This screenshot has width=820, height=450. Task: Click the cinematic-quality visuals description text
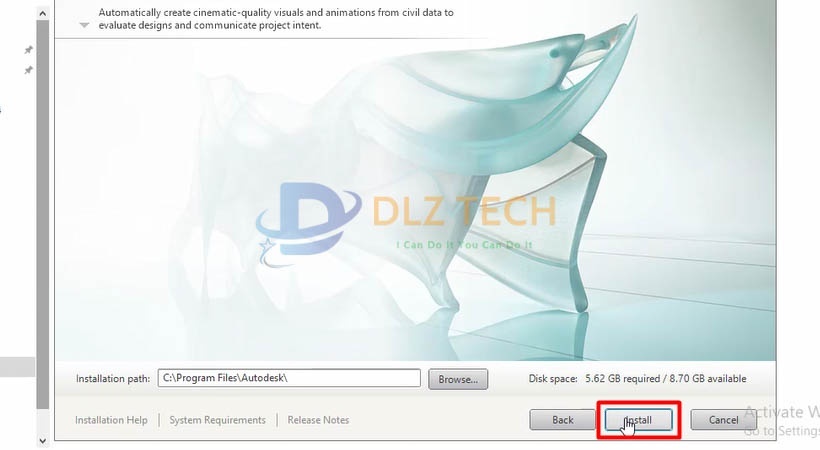click(x=276, y=19)
